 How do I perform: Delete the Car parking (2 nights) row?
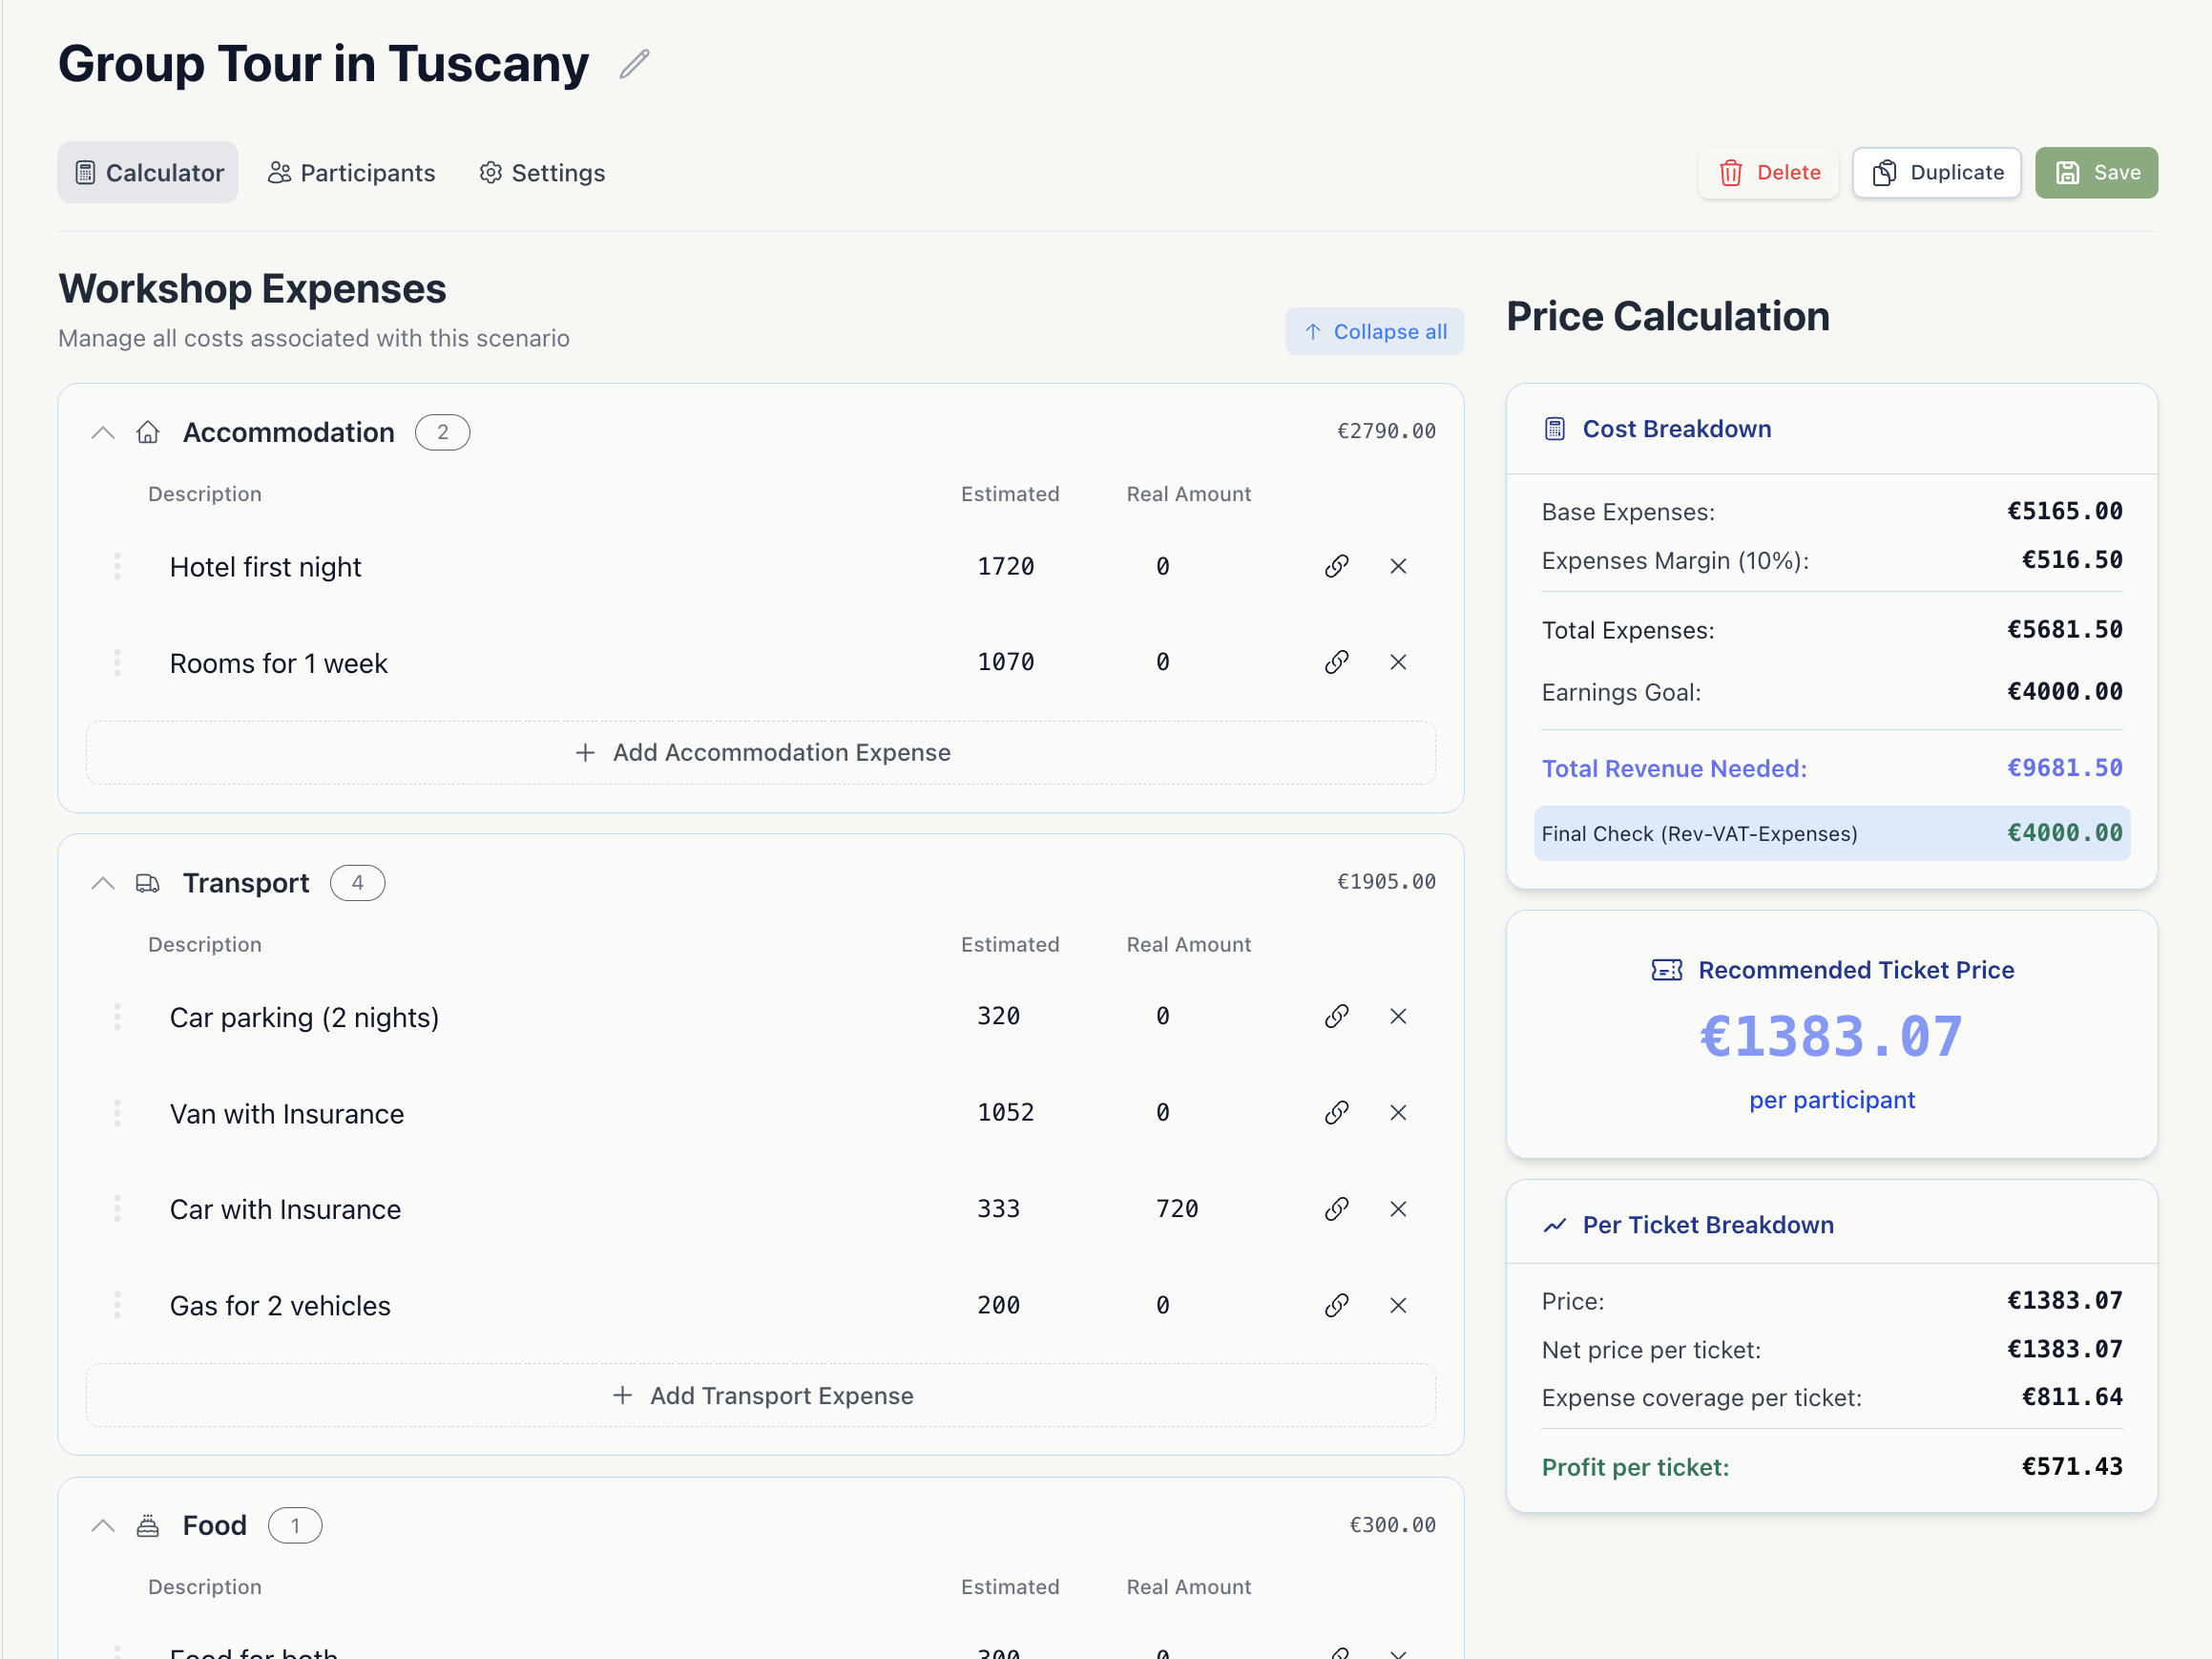(x=1398, y=1016)
